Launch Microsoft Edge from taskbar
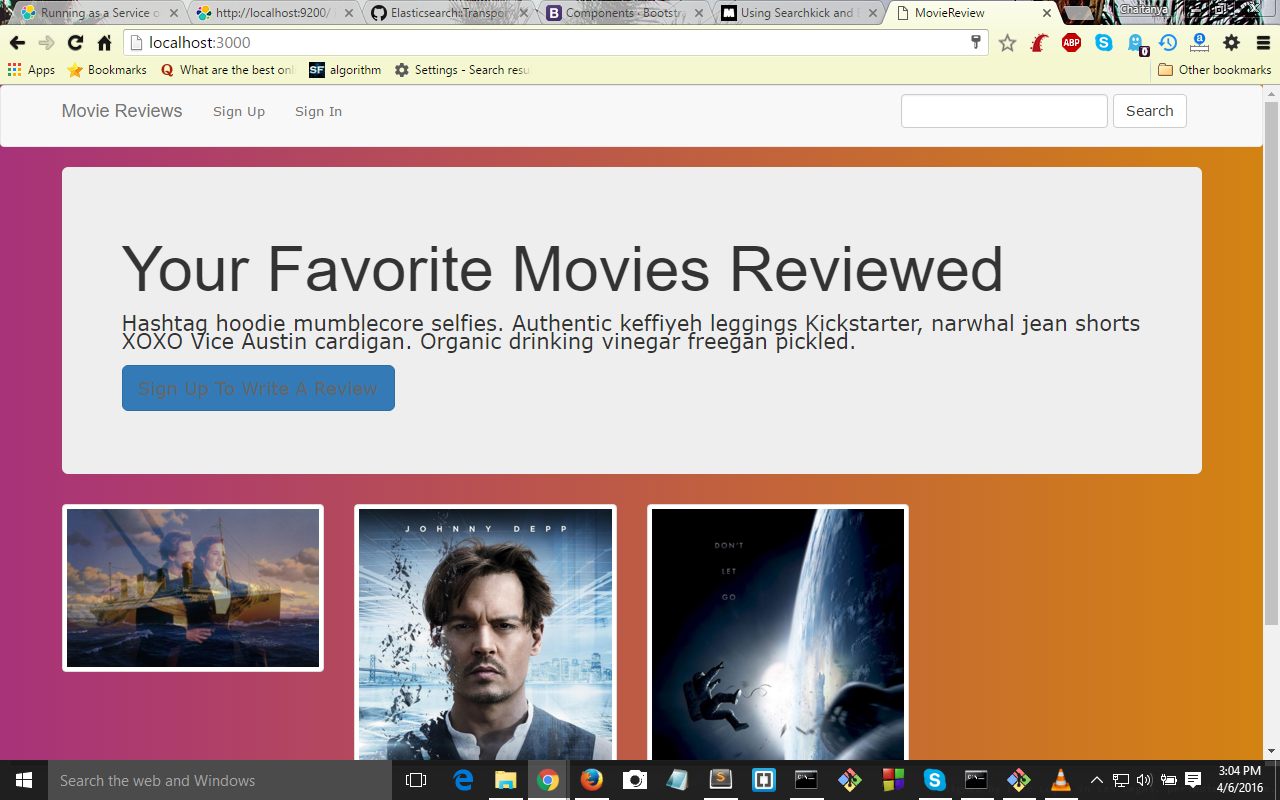The width and height of the screenshot is (1280, 800). [463, 780]
